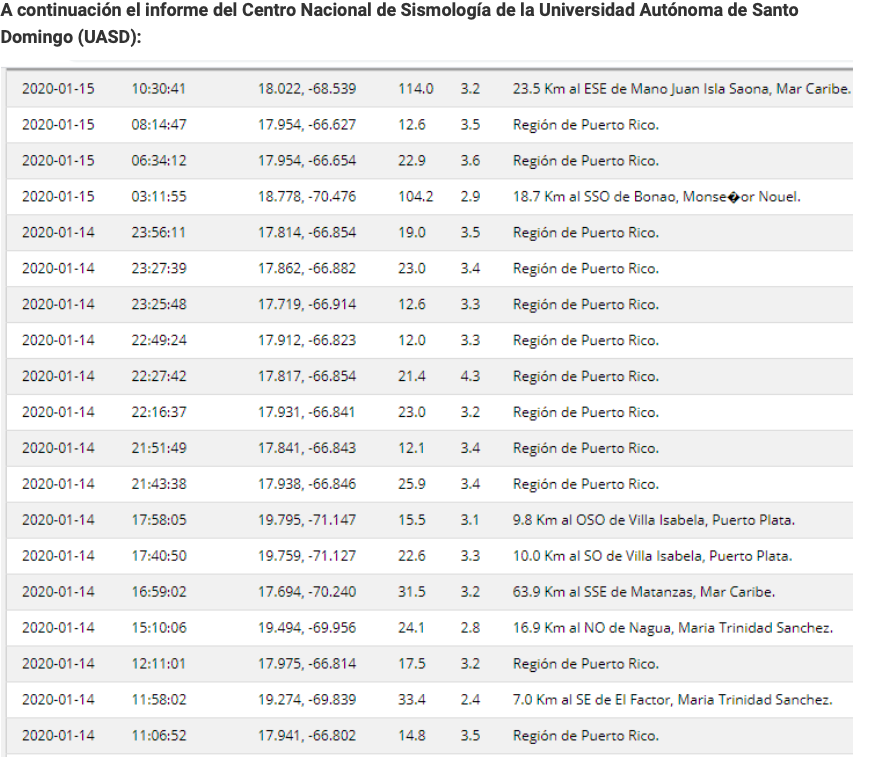Image resolution: width=870 pixels, height=757 pixels.
Task: Click coordinates 17.694, -70.240
Action: coord(307,592)
